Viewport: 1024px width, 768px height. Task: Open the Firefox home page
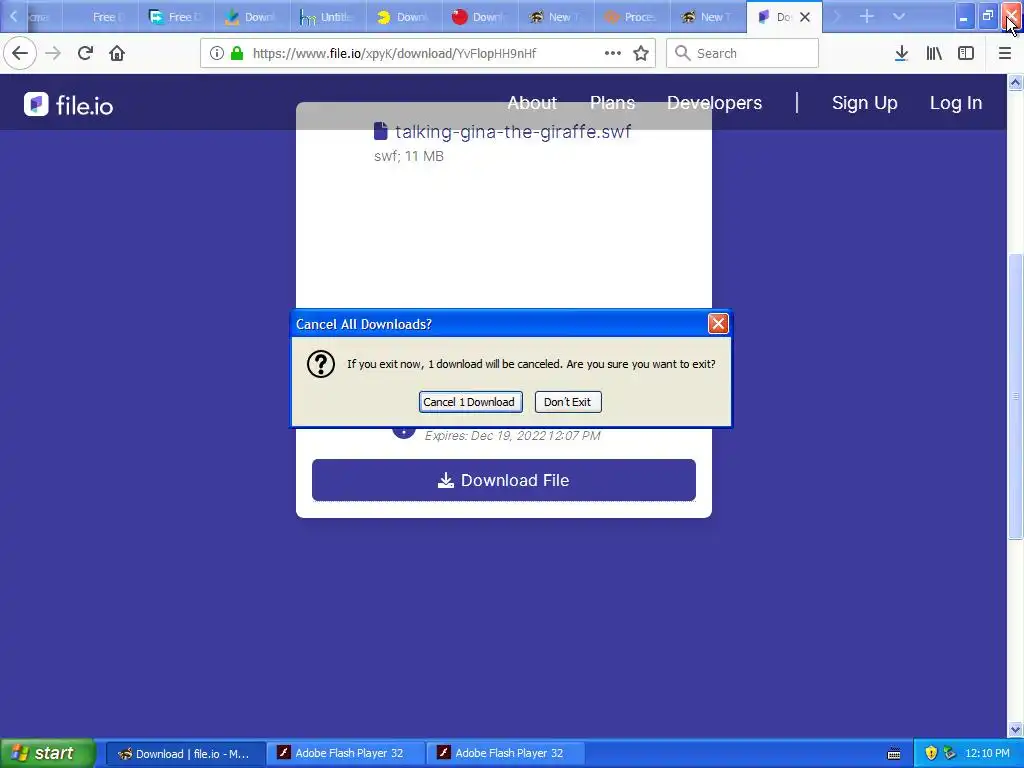[x=117, y=53]
